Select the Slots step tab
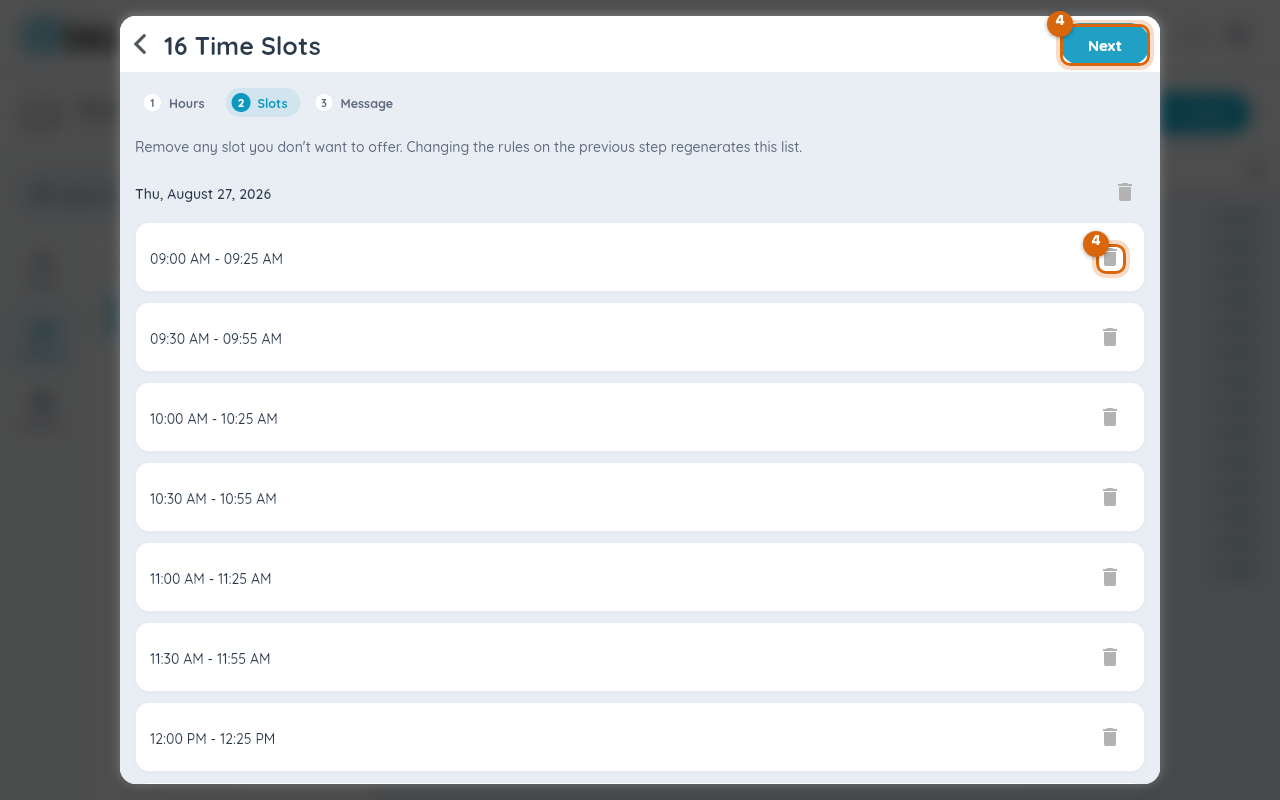The width and height of the screenshot is (1280, 800). (x=262, y=103)
